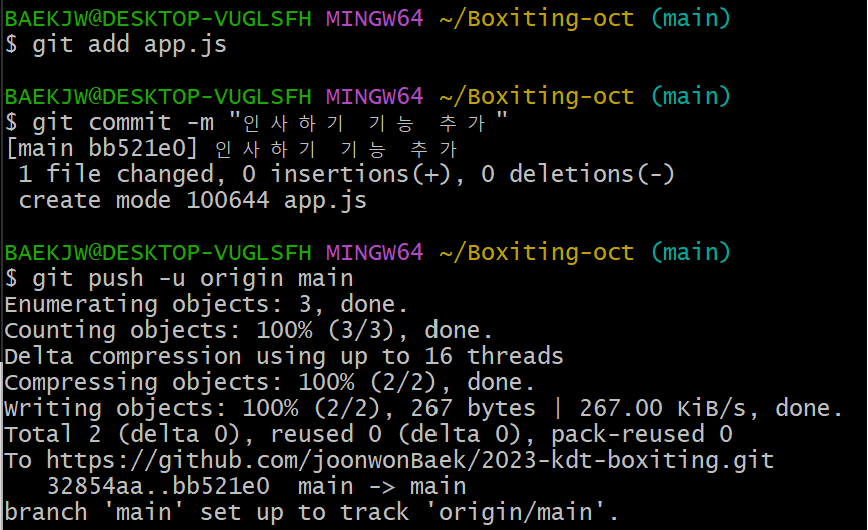Click 'Counting objects: 100% (3/3)' line
Image resolution: width=868 pixels, height=530 pixels.
tap(248, 330)
